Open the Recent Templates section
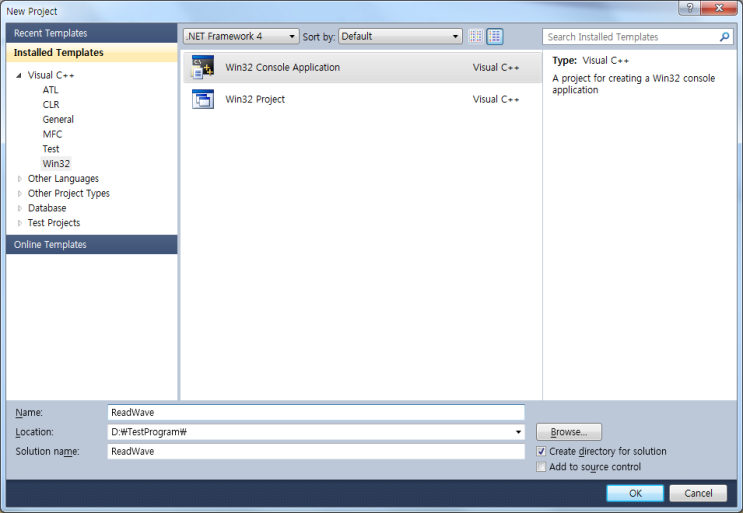 pyautogui.click(x=91, y=33)
